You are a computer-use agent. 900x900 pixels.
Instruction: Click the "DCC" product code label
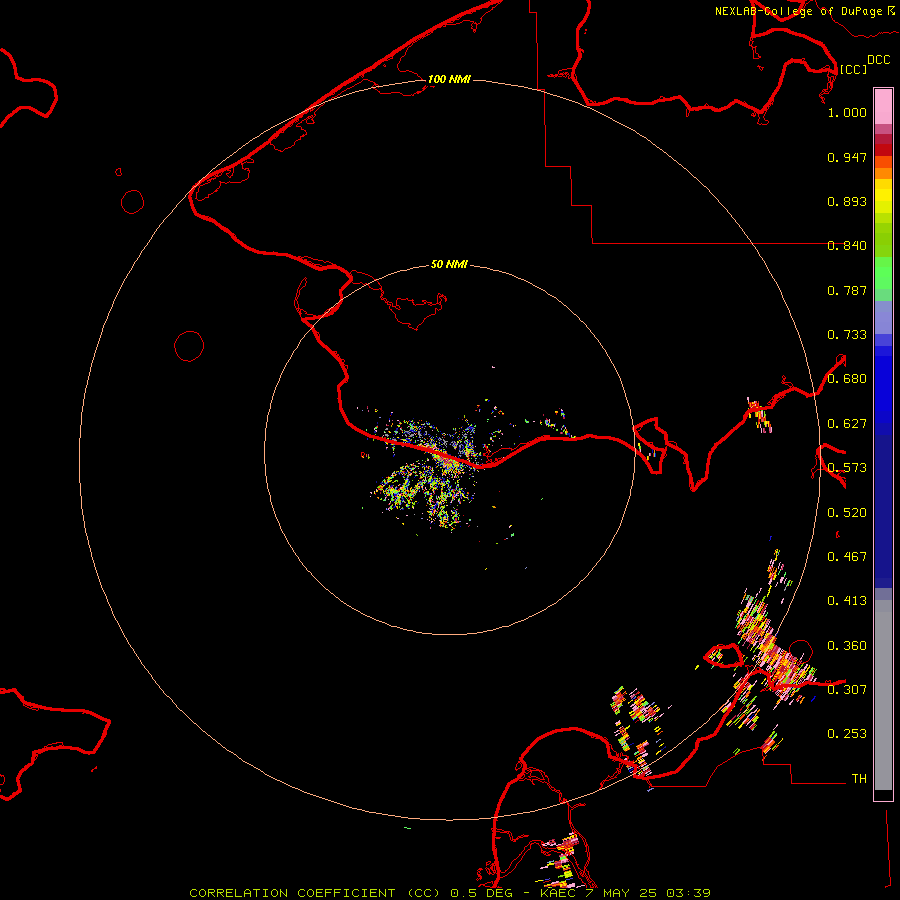(x=878, y=60)
